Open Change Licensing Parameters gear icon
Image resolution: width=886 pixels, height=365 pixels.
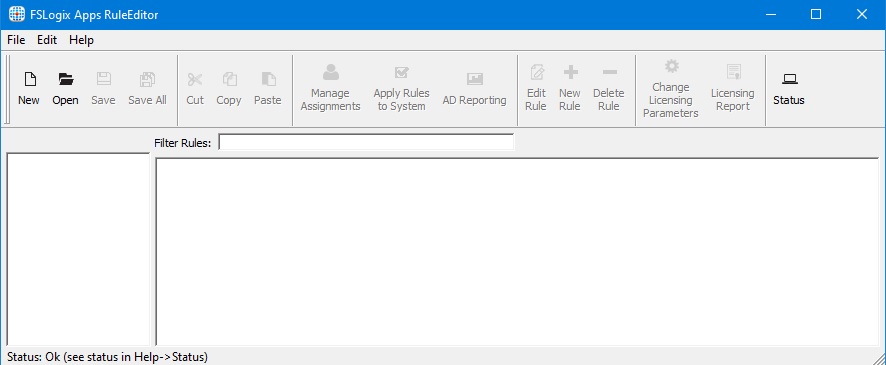pos(671,67)
